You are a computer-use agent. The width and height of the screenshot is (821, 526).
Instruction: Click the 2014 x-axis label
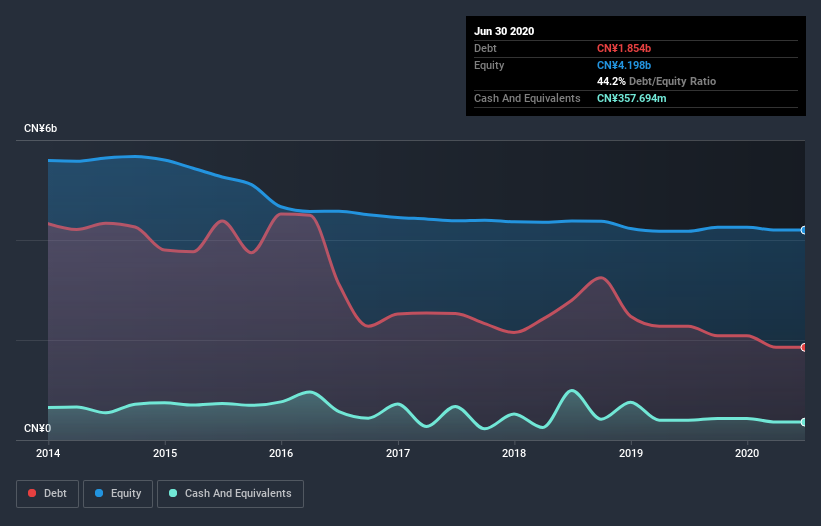click(x=48, y=453)
